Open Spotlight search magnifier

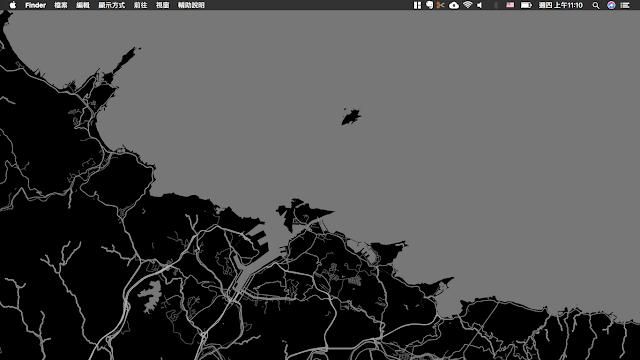pyautogui.click(x=596, y=5)
